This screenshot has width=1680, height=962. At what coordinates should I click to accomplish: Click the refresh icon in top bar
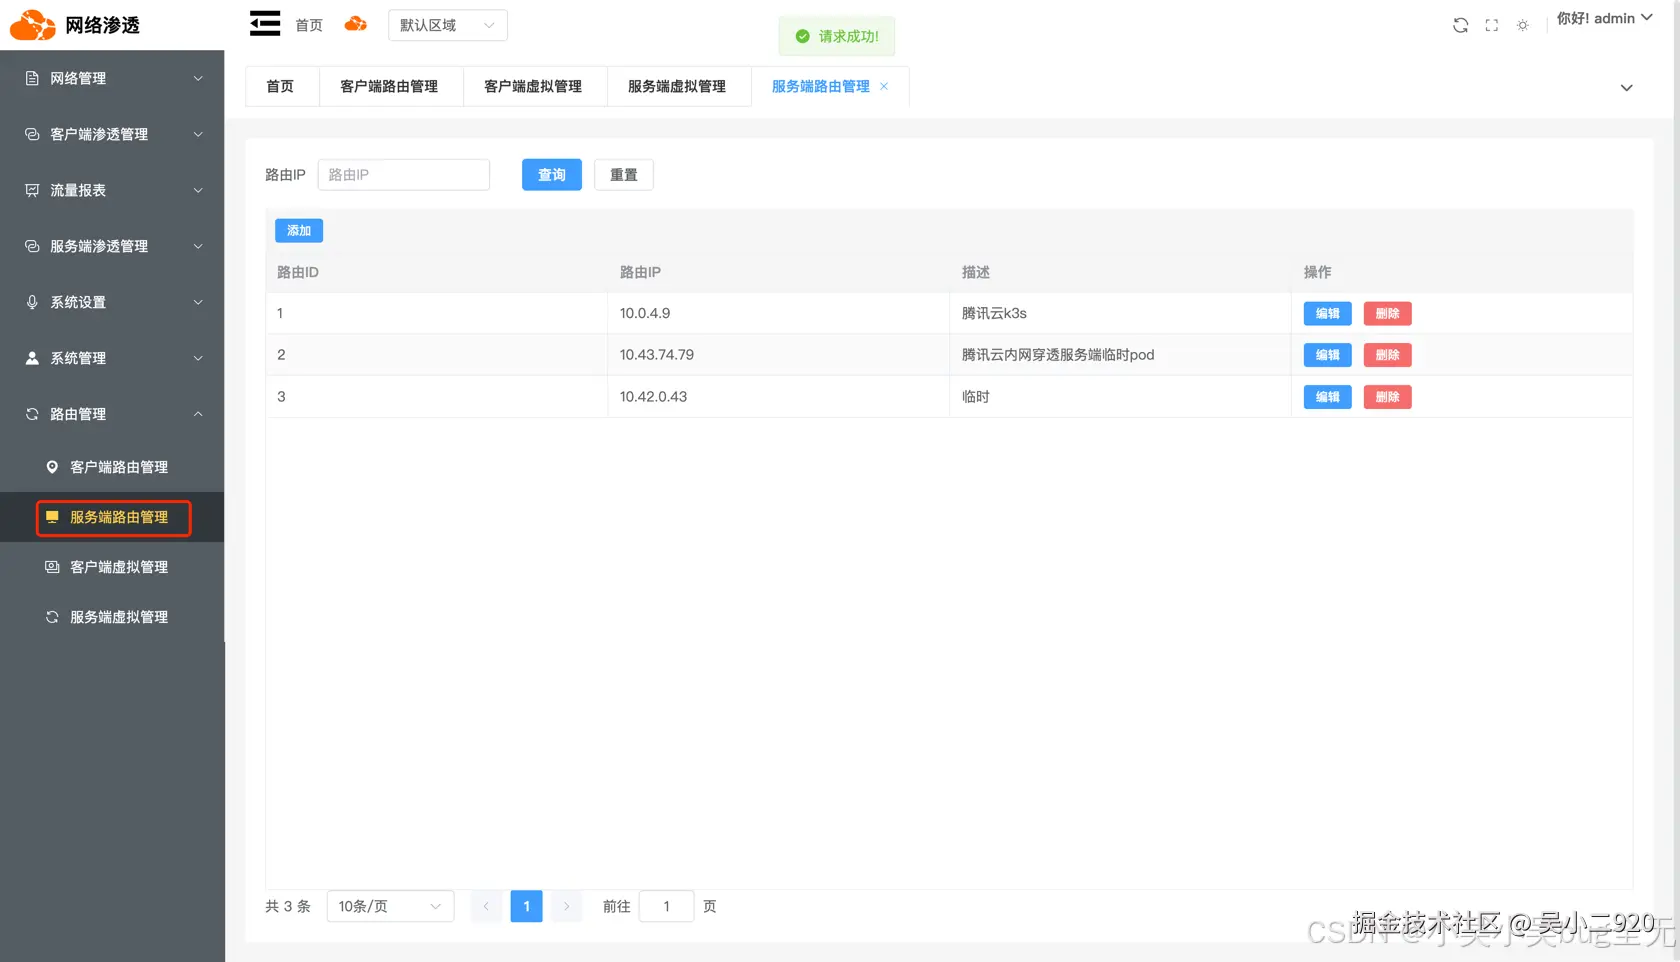pos(1460,25)
